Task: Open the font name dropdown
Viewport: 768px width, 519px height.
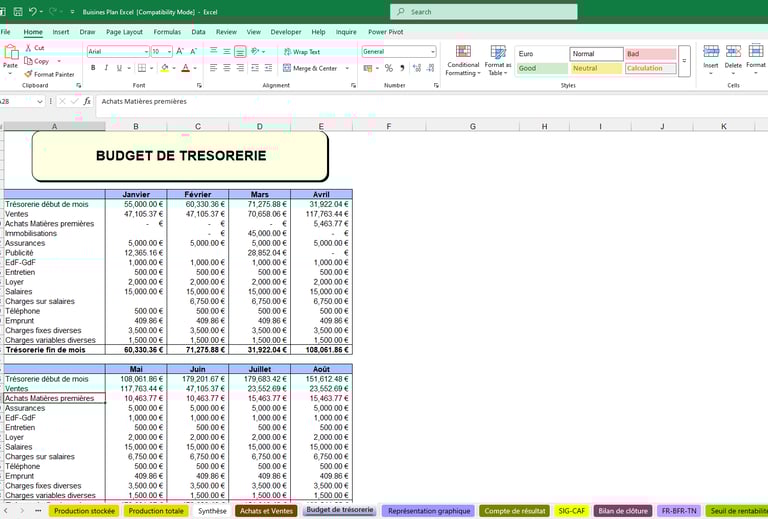Action: tap(146, 51)
